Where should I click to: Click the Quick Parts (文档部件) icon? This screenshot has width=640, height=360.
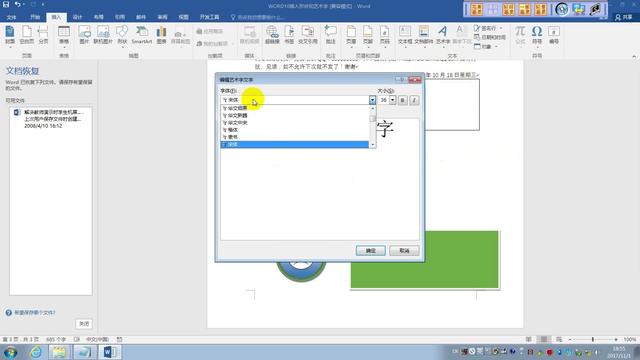(x=424, y=35)
